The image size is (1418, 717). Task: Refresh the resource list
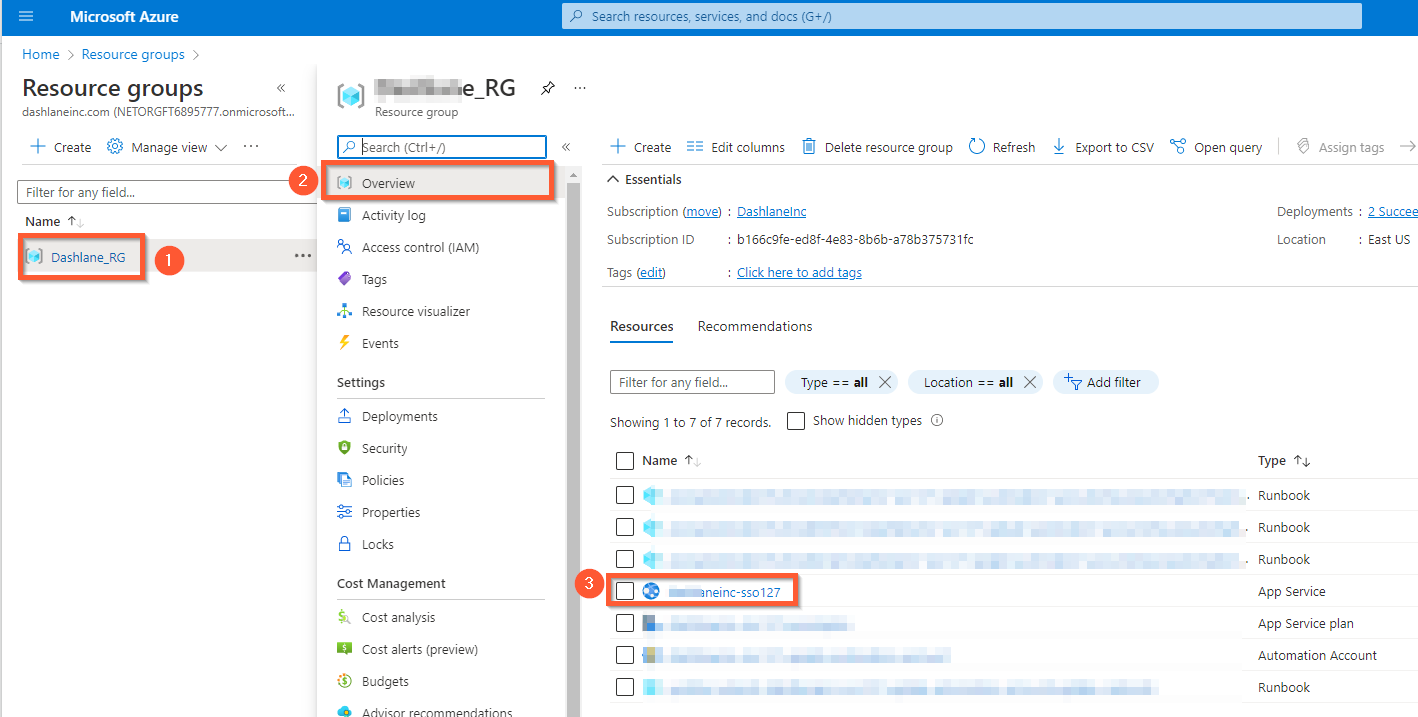click(1002, 147)
